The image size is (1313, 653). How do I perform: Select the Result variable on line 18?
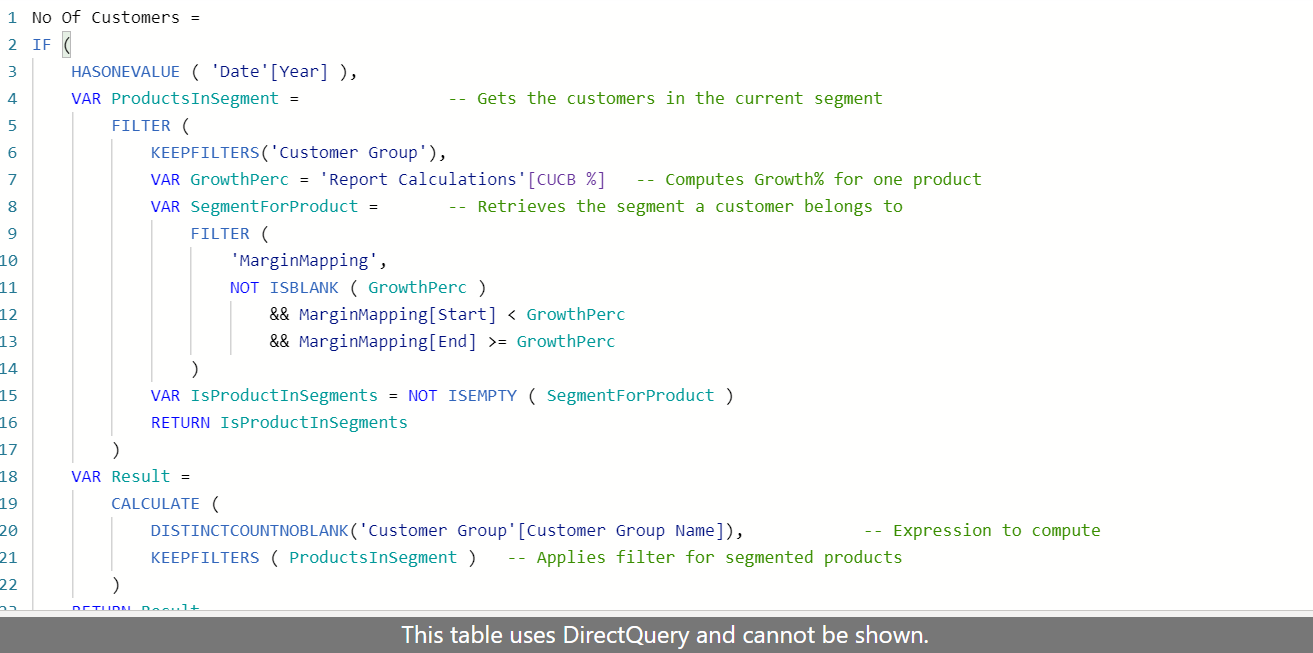[140, 476]
